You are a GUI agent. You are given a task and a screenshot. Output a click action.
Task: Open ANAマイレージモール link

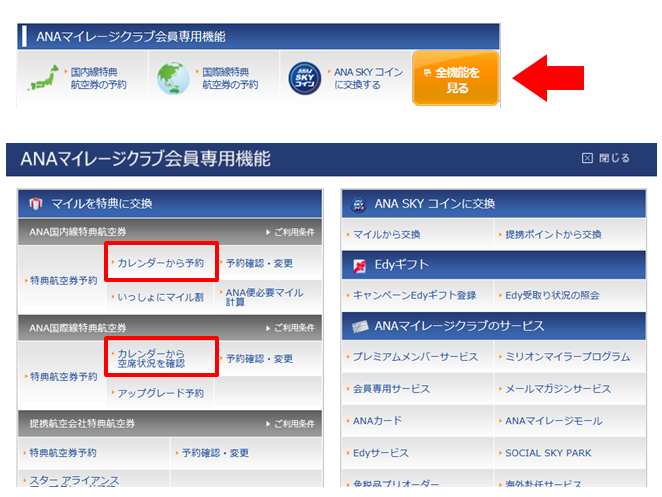554,421
